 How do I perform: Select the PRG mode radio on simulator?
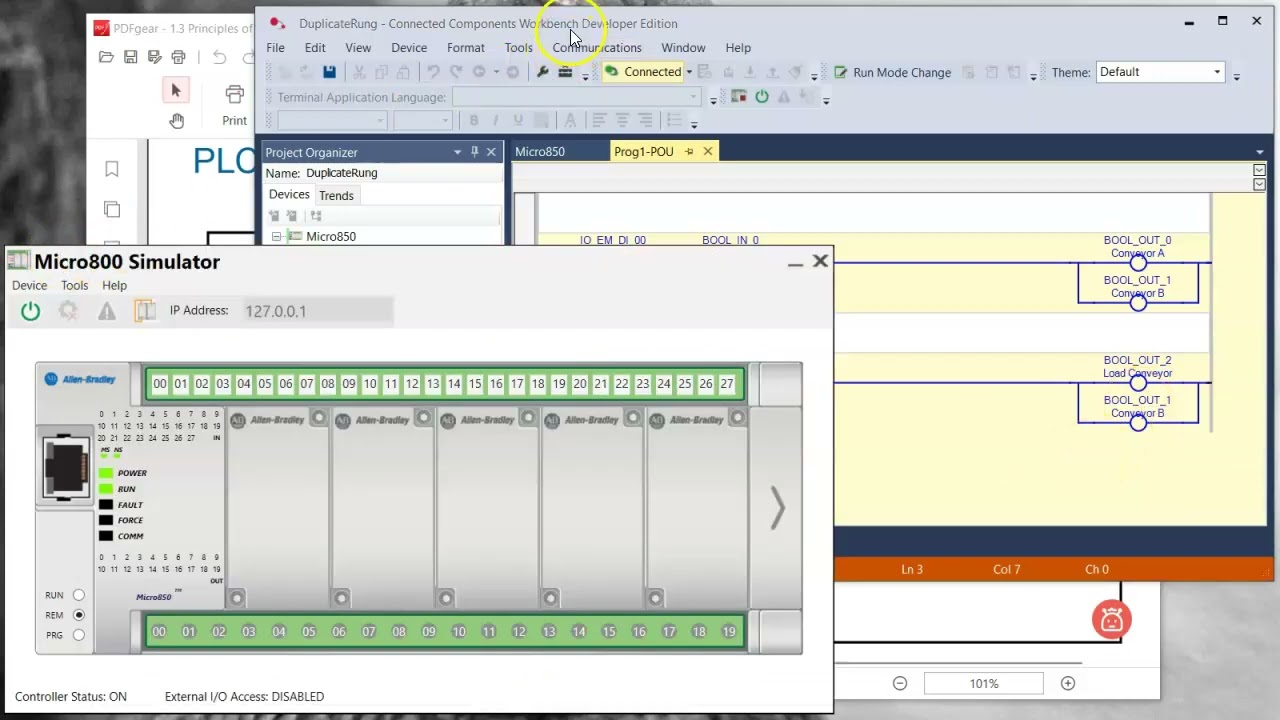click(x=79, y=635)
